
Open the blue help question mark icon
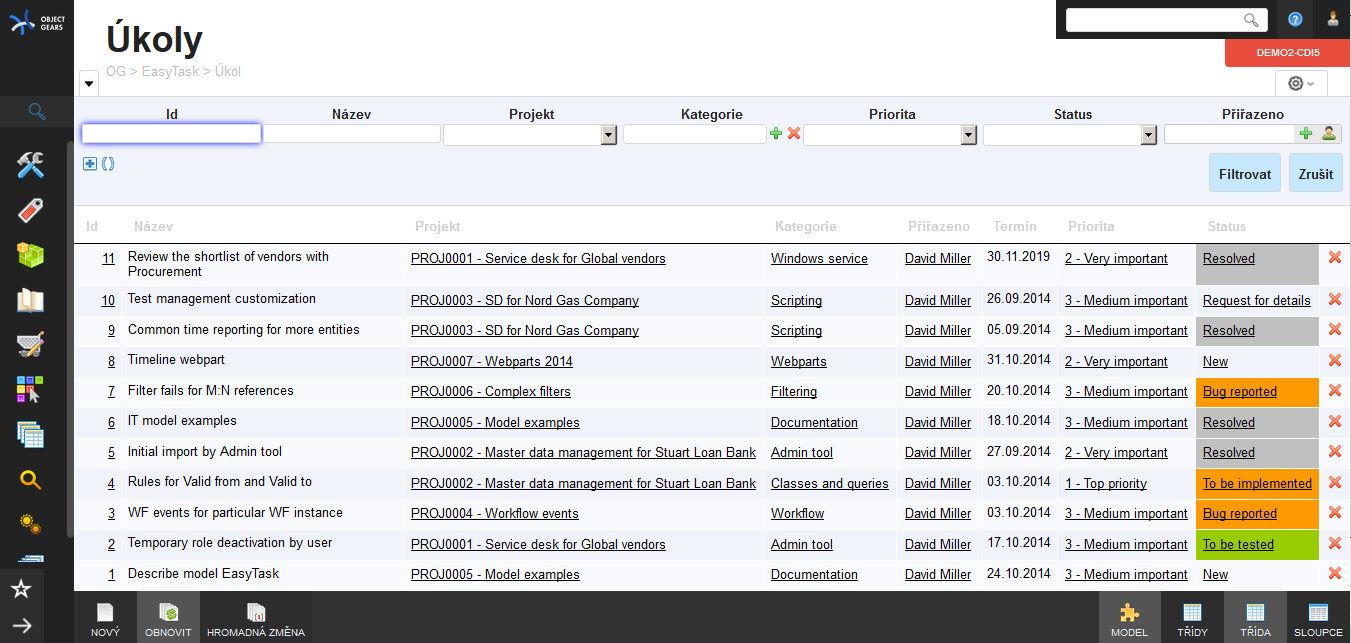(x=1295, y=19)
